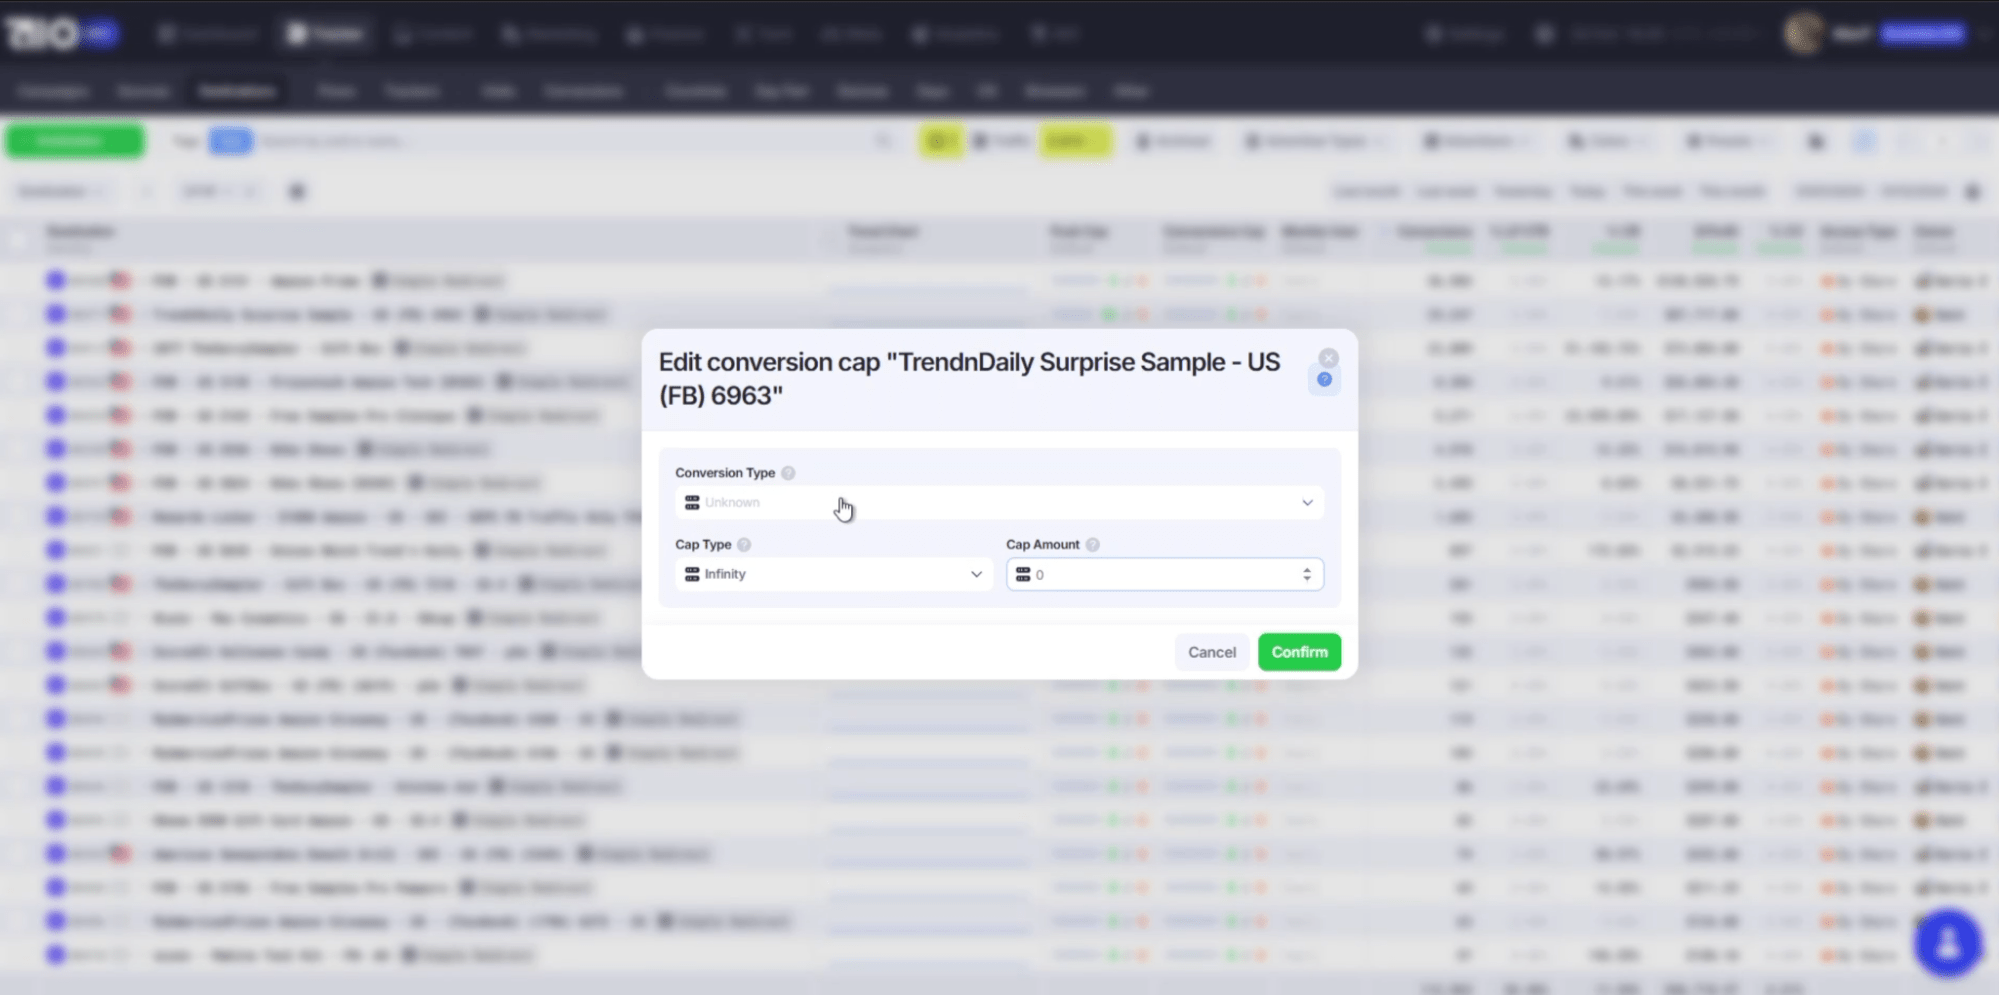Confirm the conversion cap changes
1999x995 pixels.
coord(1299,652)
